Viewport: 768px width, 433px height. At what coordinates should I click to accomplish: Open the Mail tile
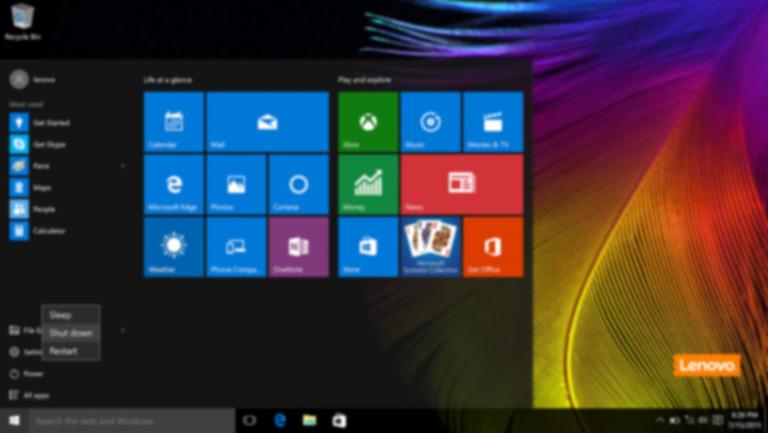pyautogui.click(x=267, y=121)
